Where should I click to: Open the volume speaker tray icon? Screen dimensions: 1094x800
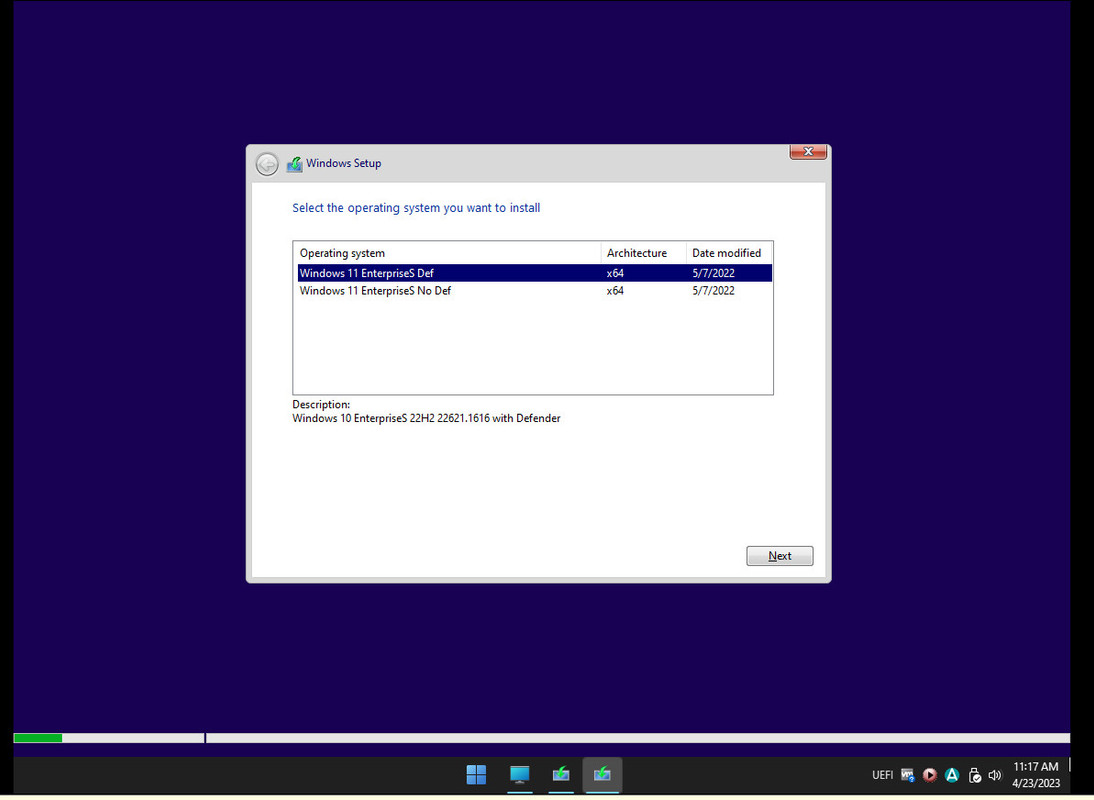coord(995,775)
